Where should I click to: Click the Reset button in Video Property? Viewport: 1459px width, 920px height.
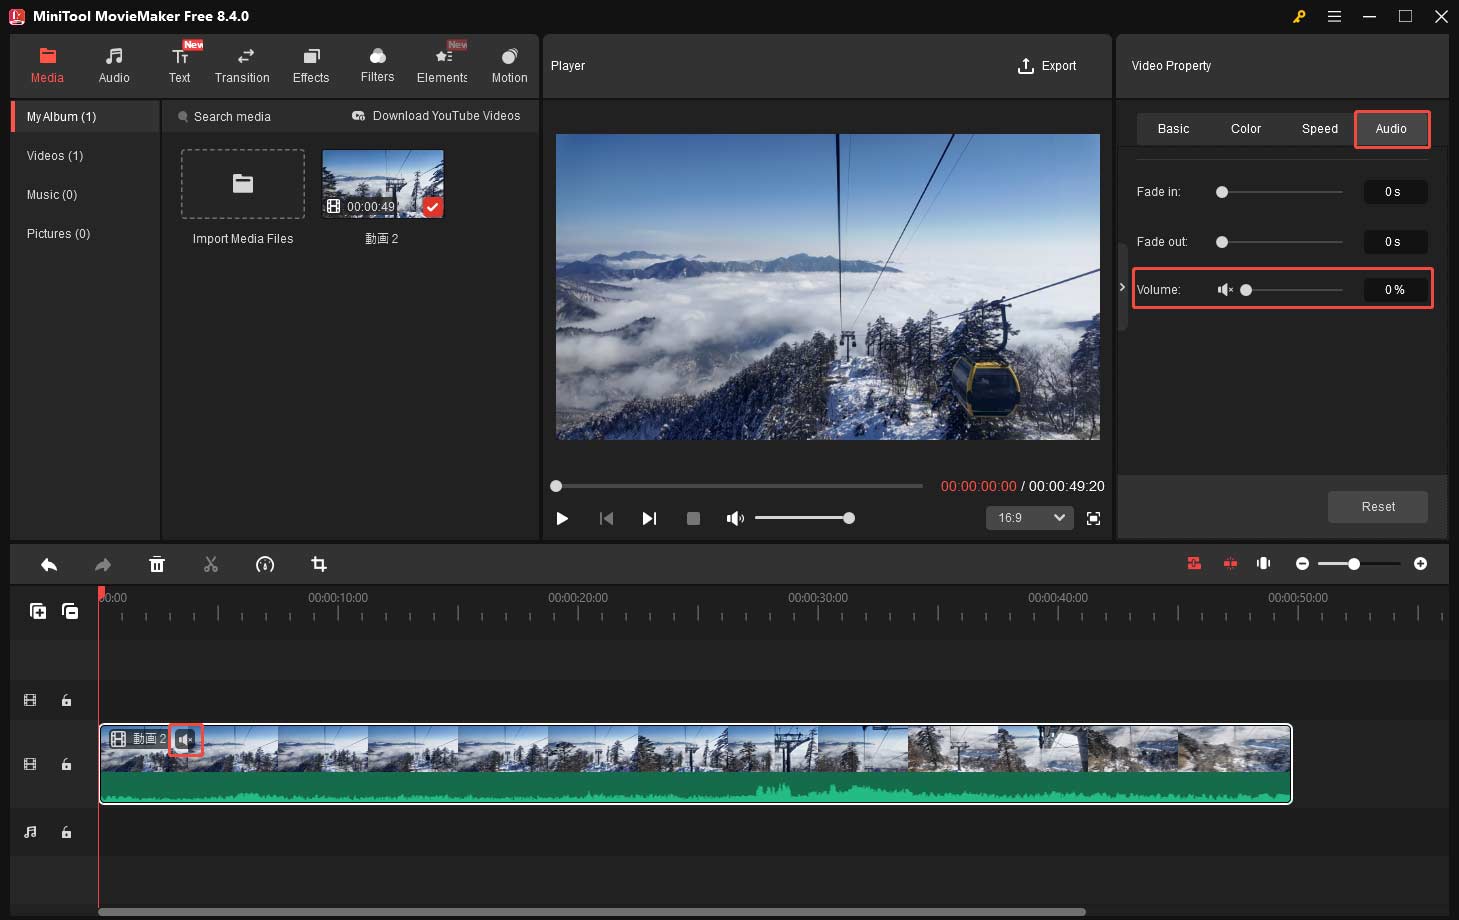[x=1377, y=507]
